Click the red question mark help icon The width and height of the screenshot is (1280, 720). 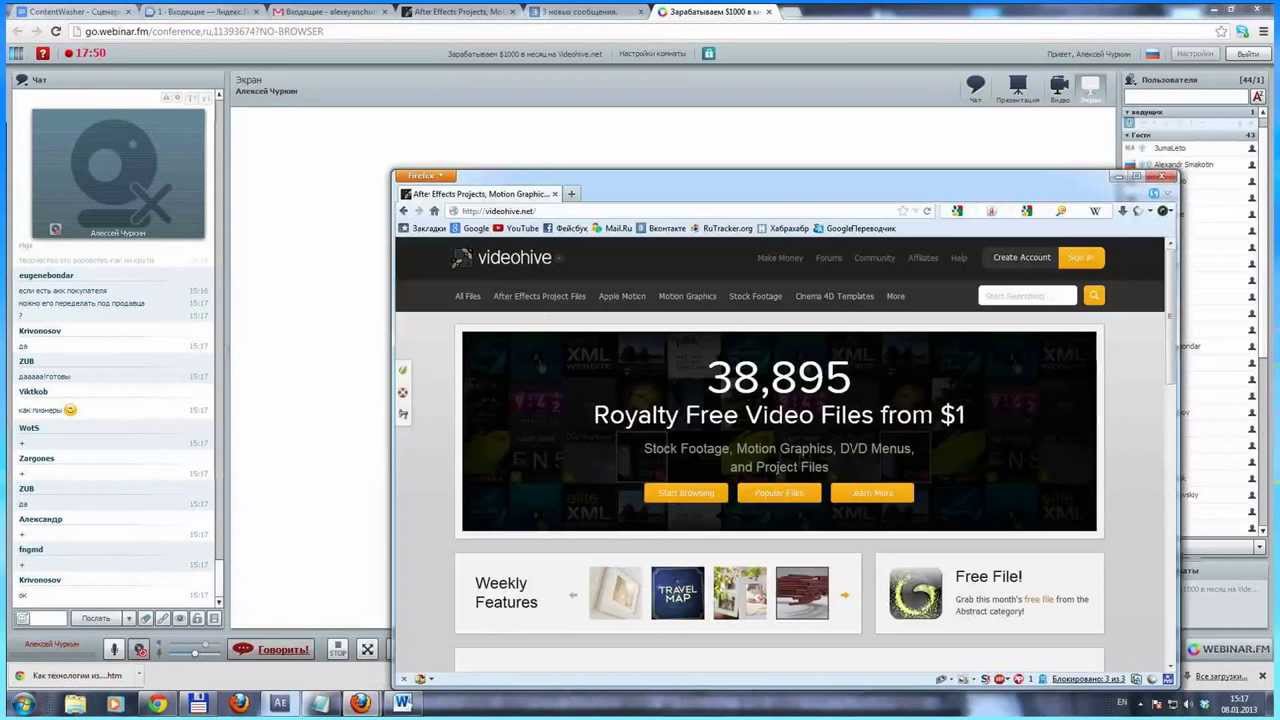(x=42, y=53)
